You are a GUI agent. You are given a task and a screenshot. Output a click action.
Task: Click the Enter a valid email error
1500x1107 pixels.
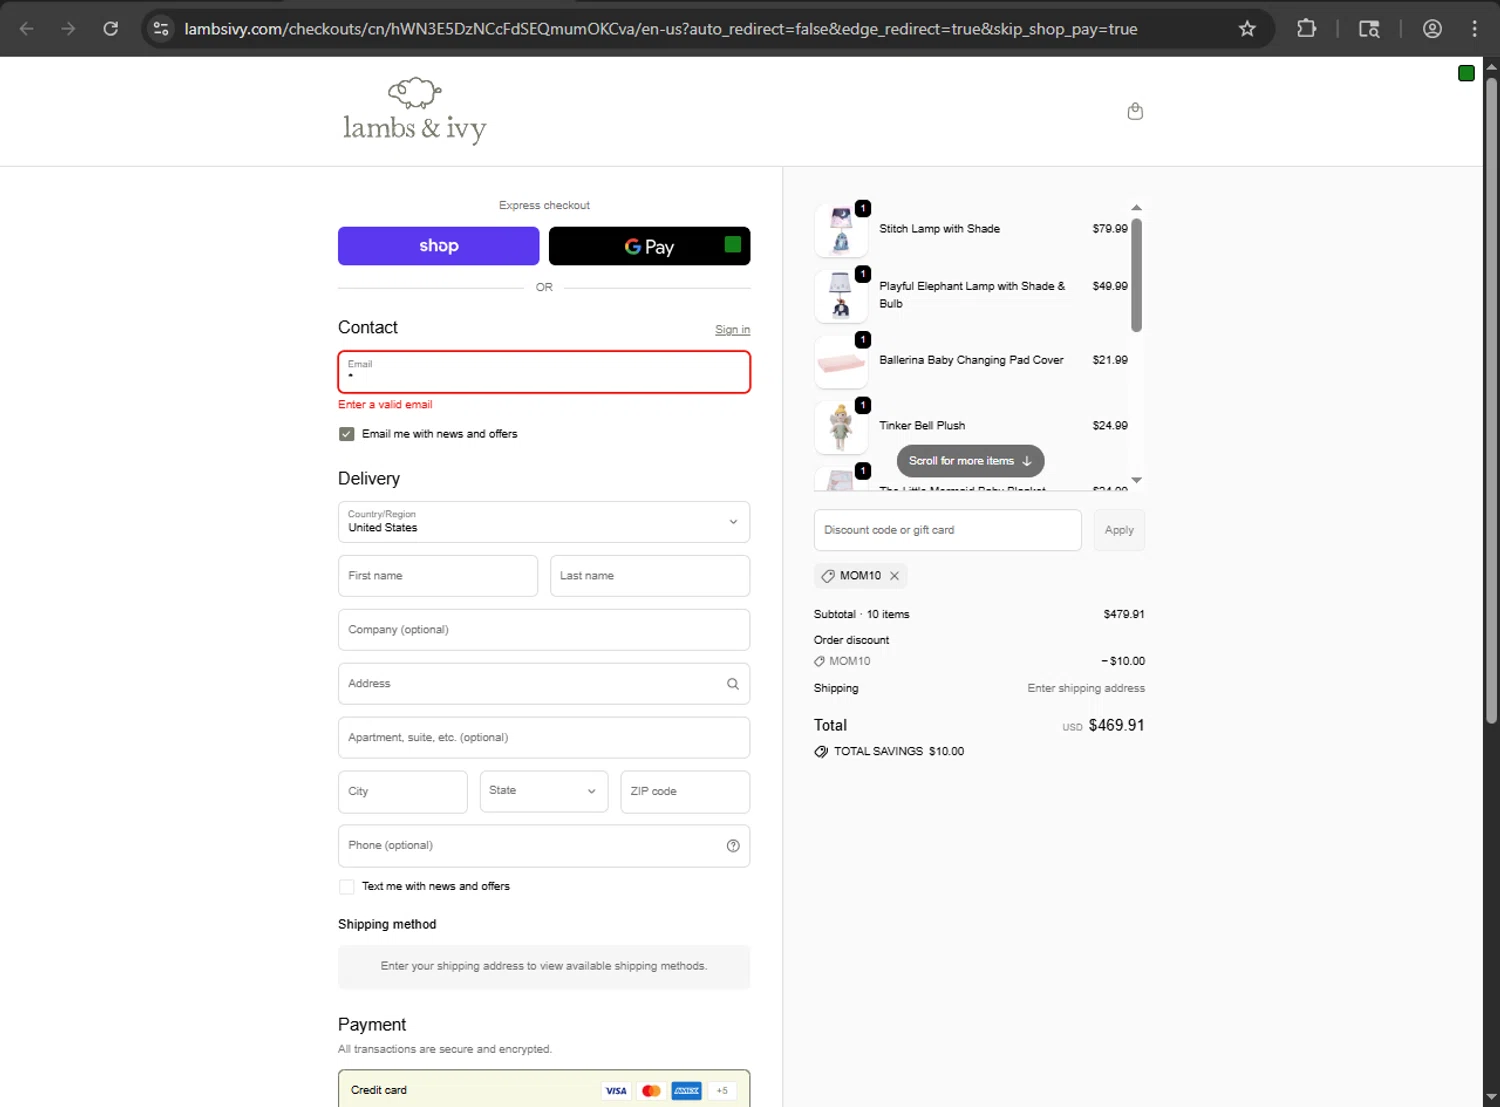(385, 405)
